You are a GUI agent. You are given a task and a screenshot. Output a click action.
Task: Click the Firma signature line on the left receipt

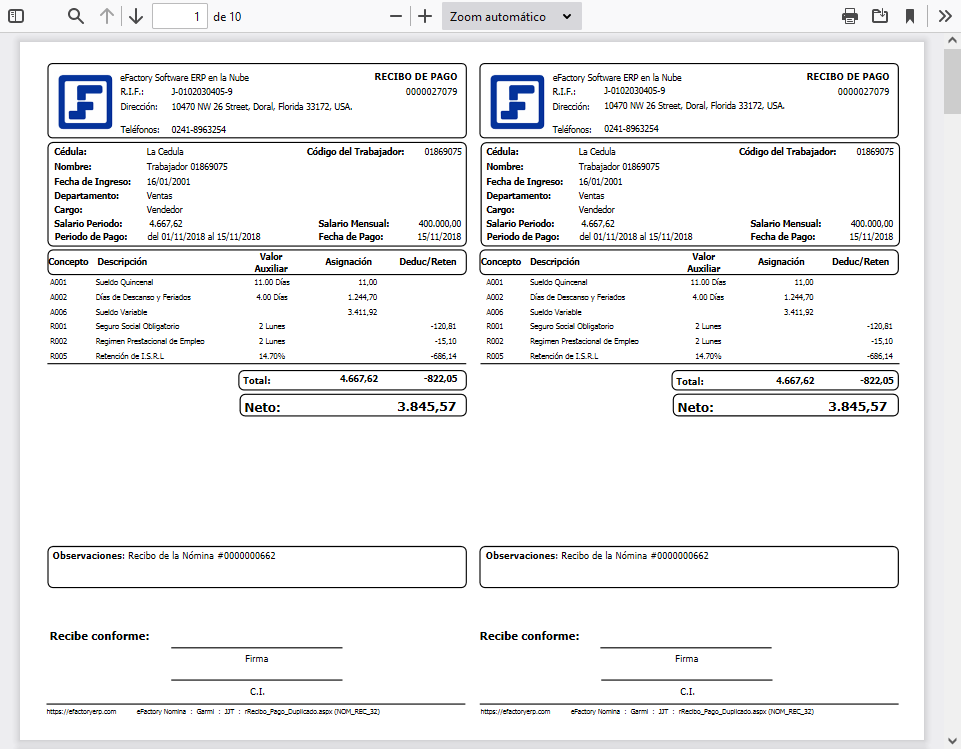click(255, 645)
